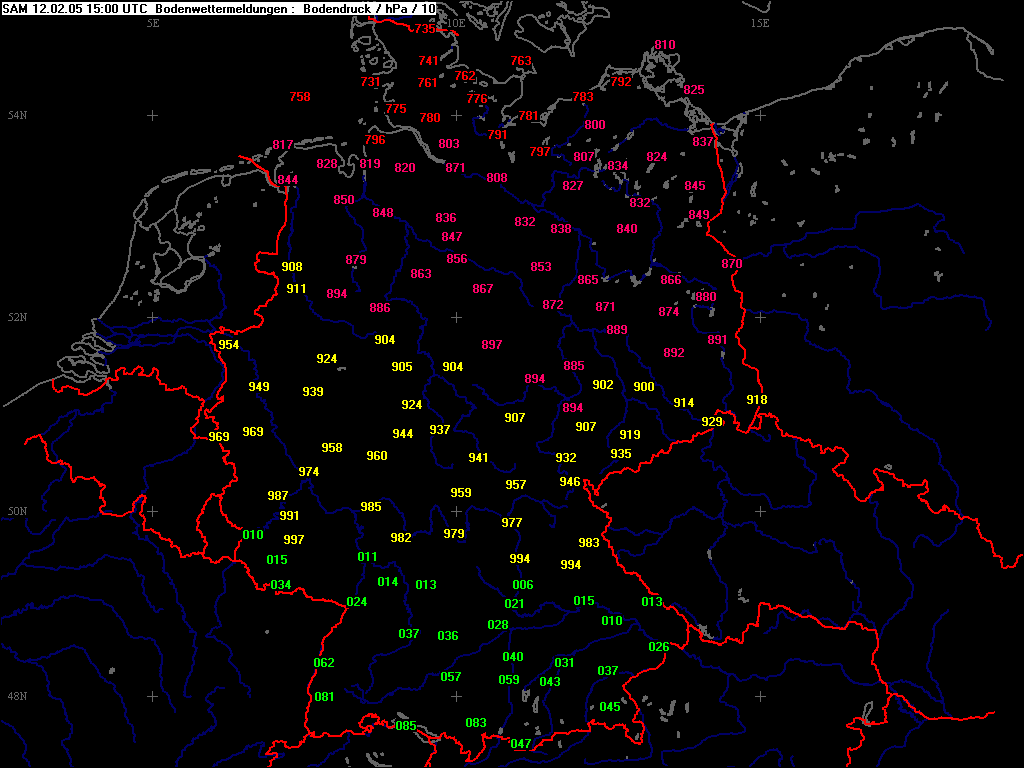
Task: Click the 15E longitude label
Action: [x=760, y=22]
